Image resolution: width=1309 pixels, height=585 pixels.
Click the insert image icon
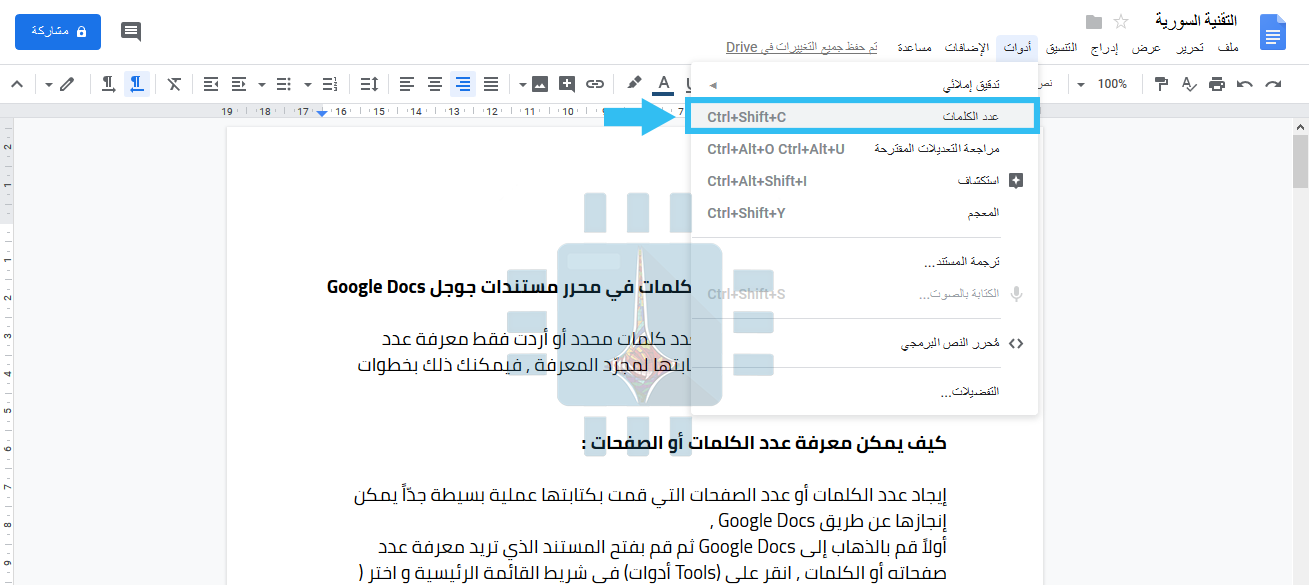point(540,84)
